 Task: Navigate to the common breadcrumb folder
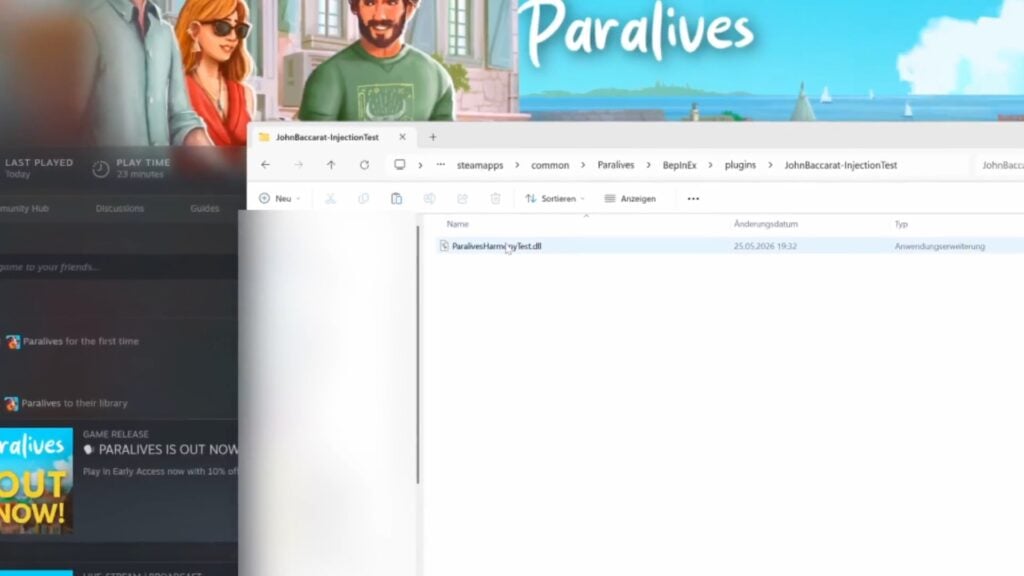[550, 165]
